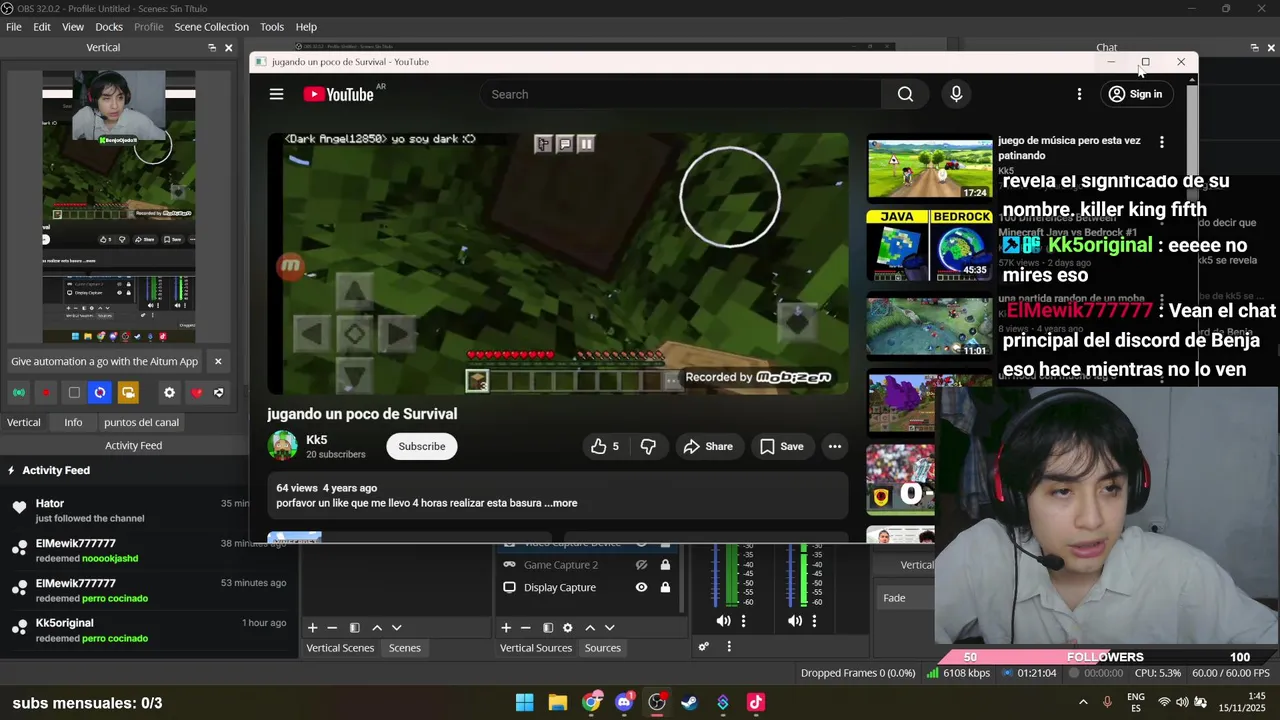
Task: Click the YouTube search magnifier button
Action: coord(905,94)
